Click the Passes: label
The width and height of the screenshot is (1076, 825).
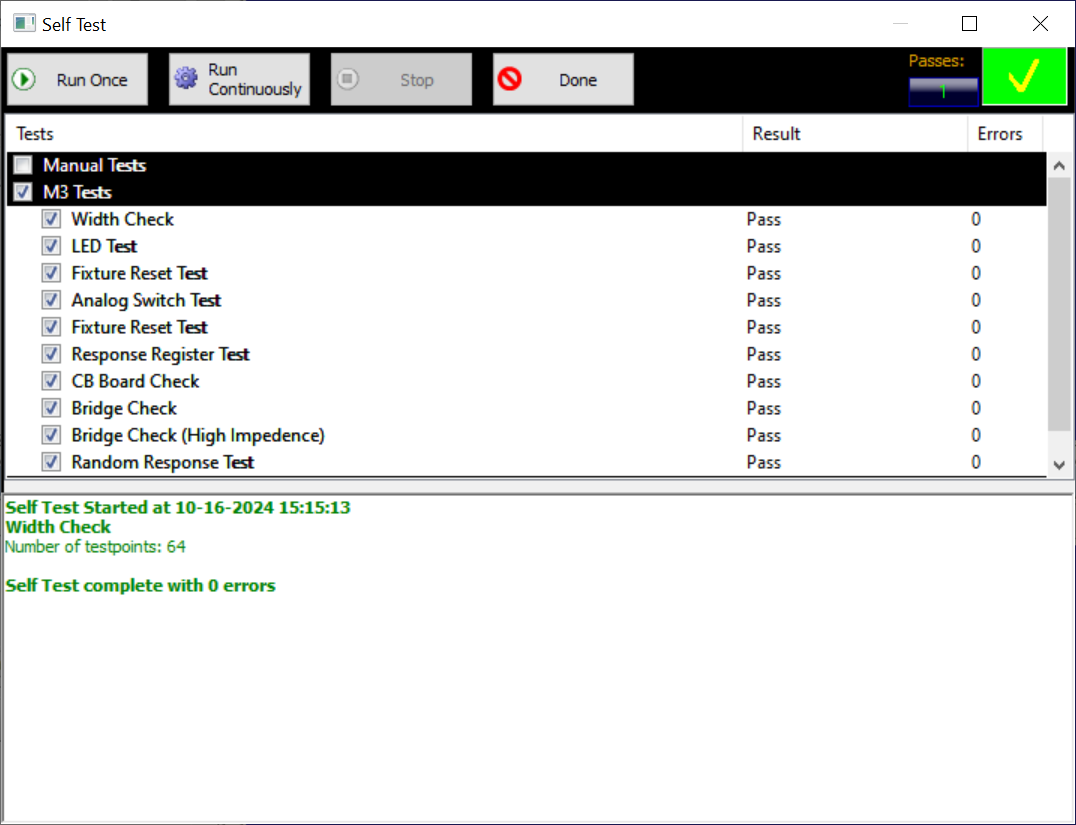point(936,61)
